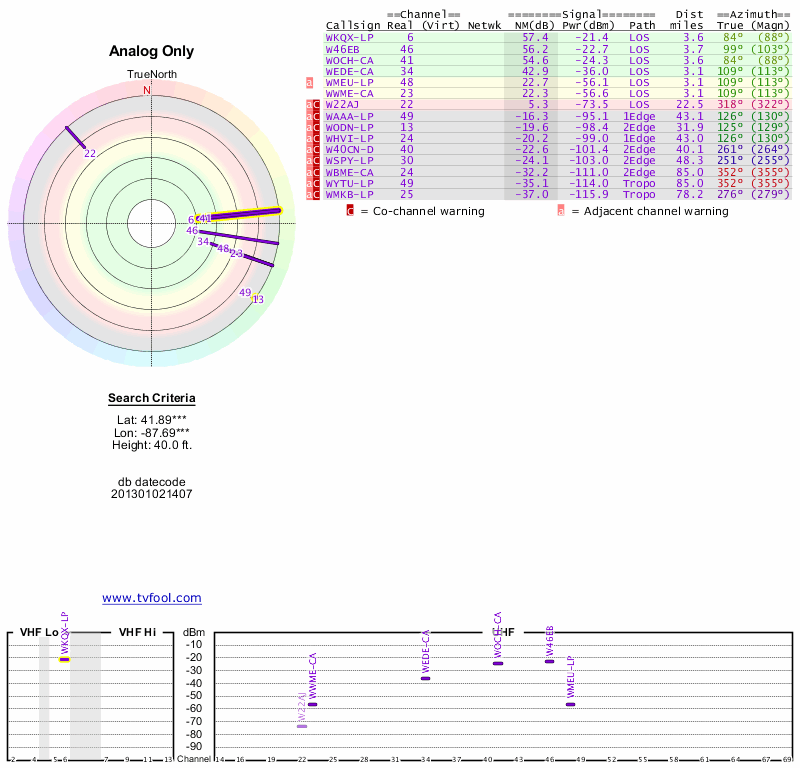Click channel 13 label on radar plot
The width and height of the screenshot is (800, 768).
tap(258, 300)
